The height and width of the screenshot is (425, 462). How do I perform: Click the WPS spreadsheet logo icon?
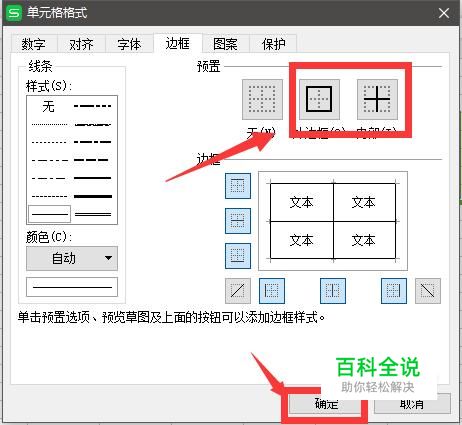click(x=14, y=13)
